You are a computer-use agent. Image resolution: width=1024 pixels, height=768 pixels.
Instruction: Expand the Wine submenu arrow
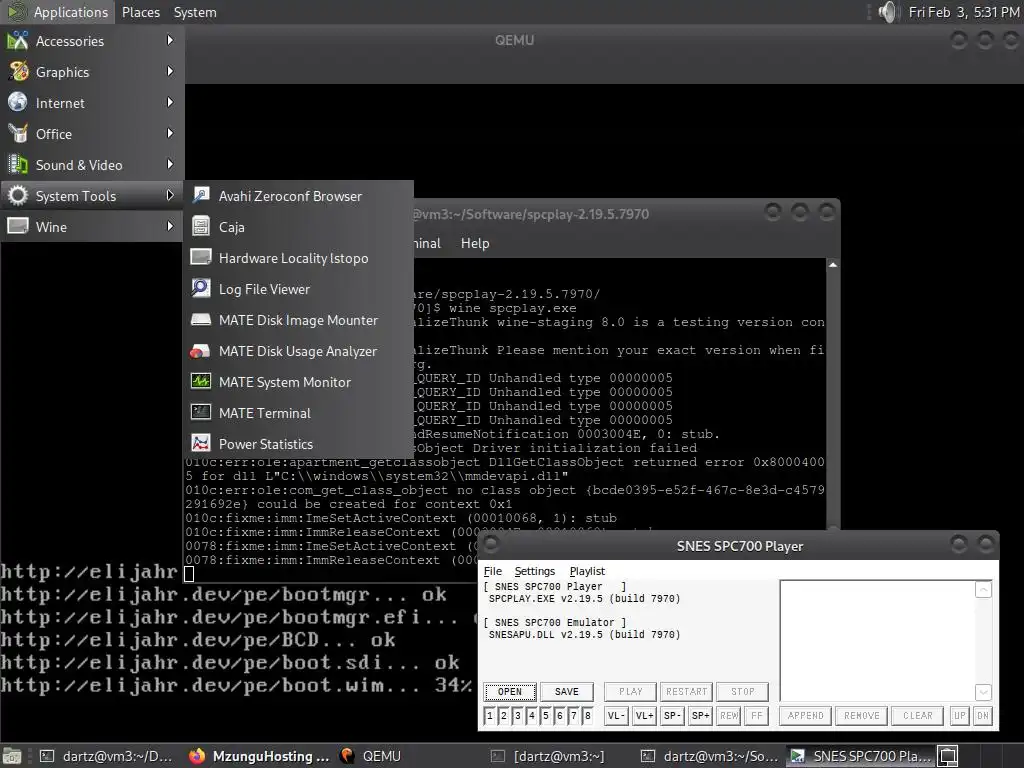pos(170,227)
